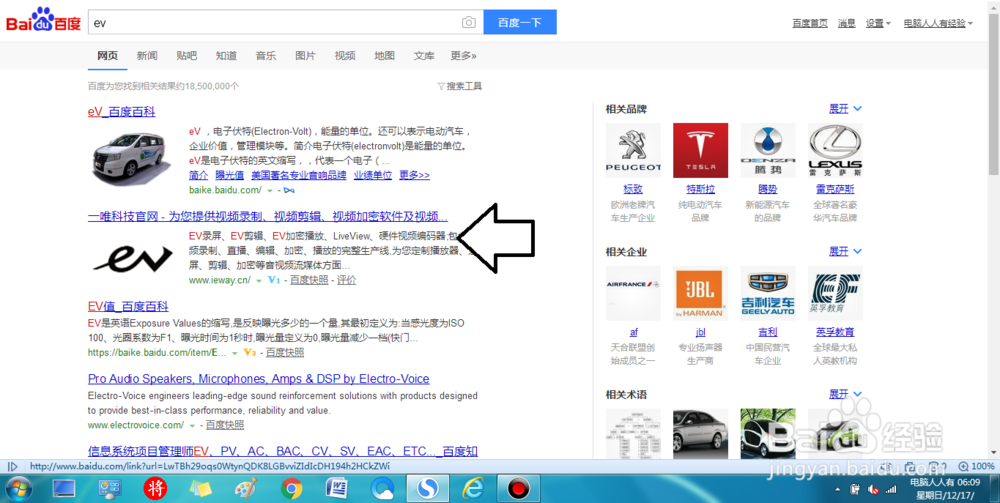Image resolution: width=1000 pixels, height=503 pixels.
Task: Switch to the 音乐 tab
Action: click(265, 55)
